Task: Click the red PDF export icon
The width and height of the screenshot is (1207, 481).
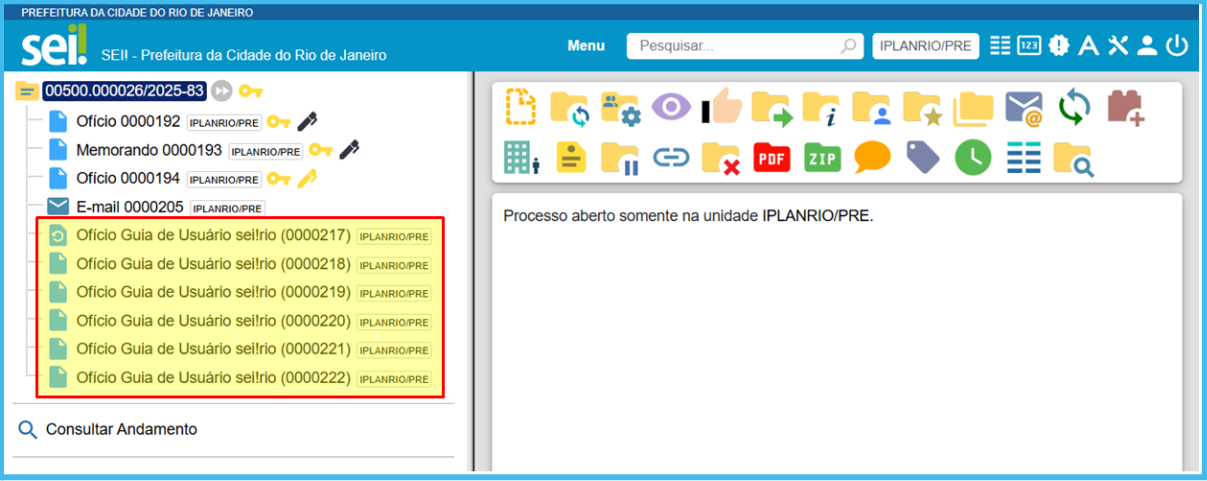Action: pyautogui.click(x=771, y=158)
